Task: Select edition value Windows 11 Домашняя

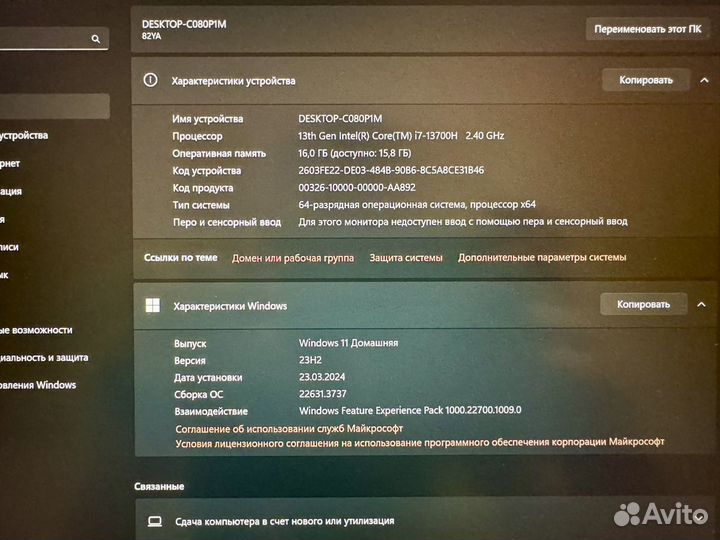Action: 349,343
